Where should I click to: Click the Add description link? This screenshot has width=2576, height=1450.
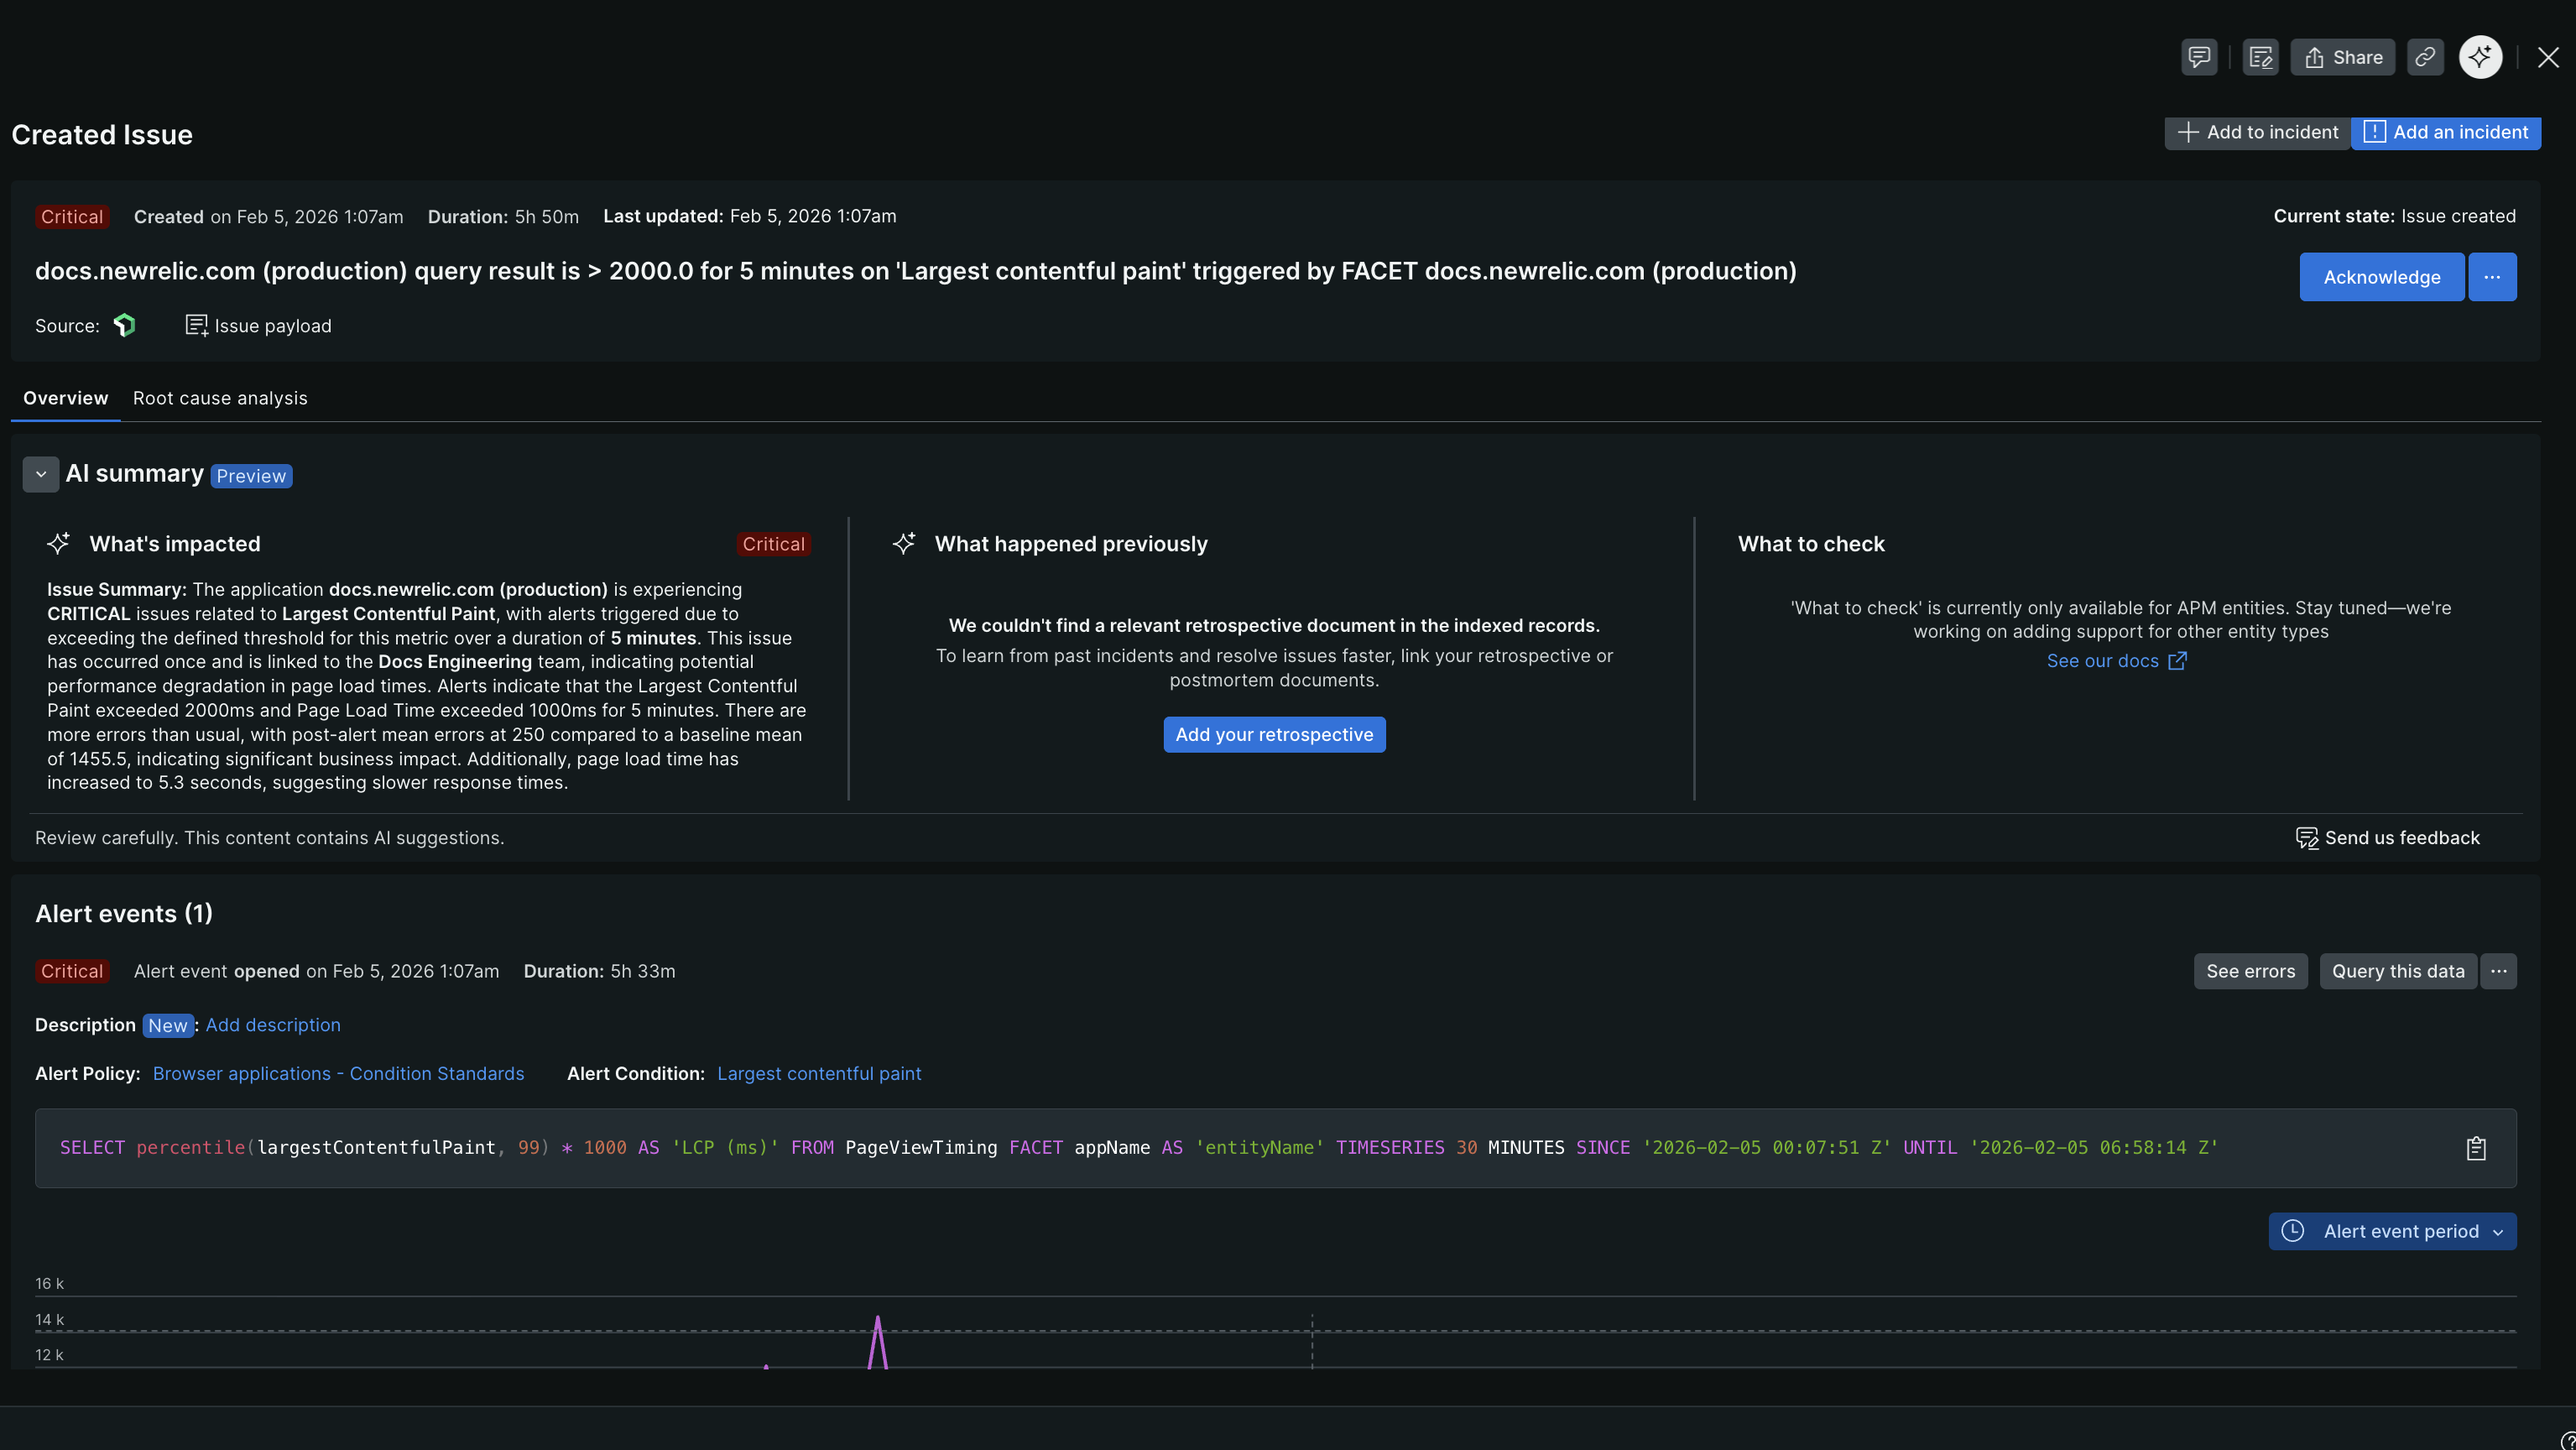[273, 1025]
